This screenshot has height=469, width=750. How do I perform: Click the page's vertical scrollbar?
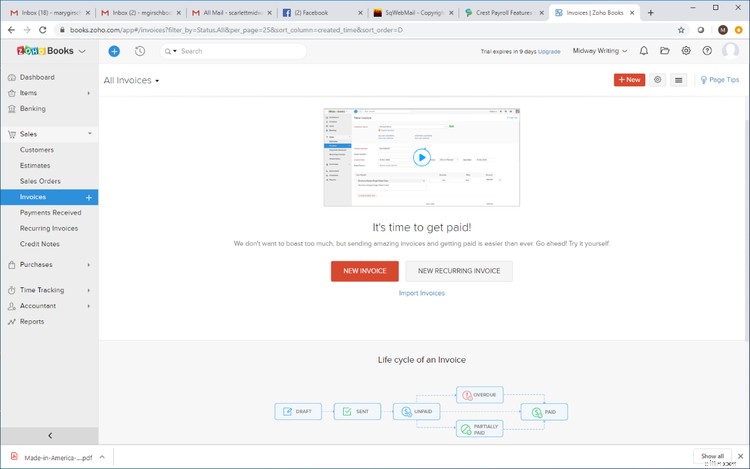click(747, 229)
